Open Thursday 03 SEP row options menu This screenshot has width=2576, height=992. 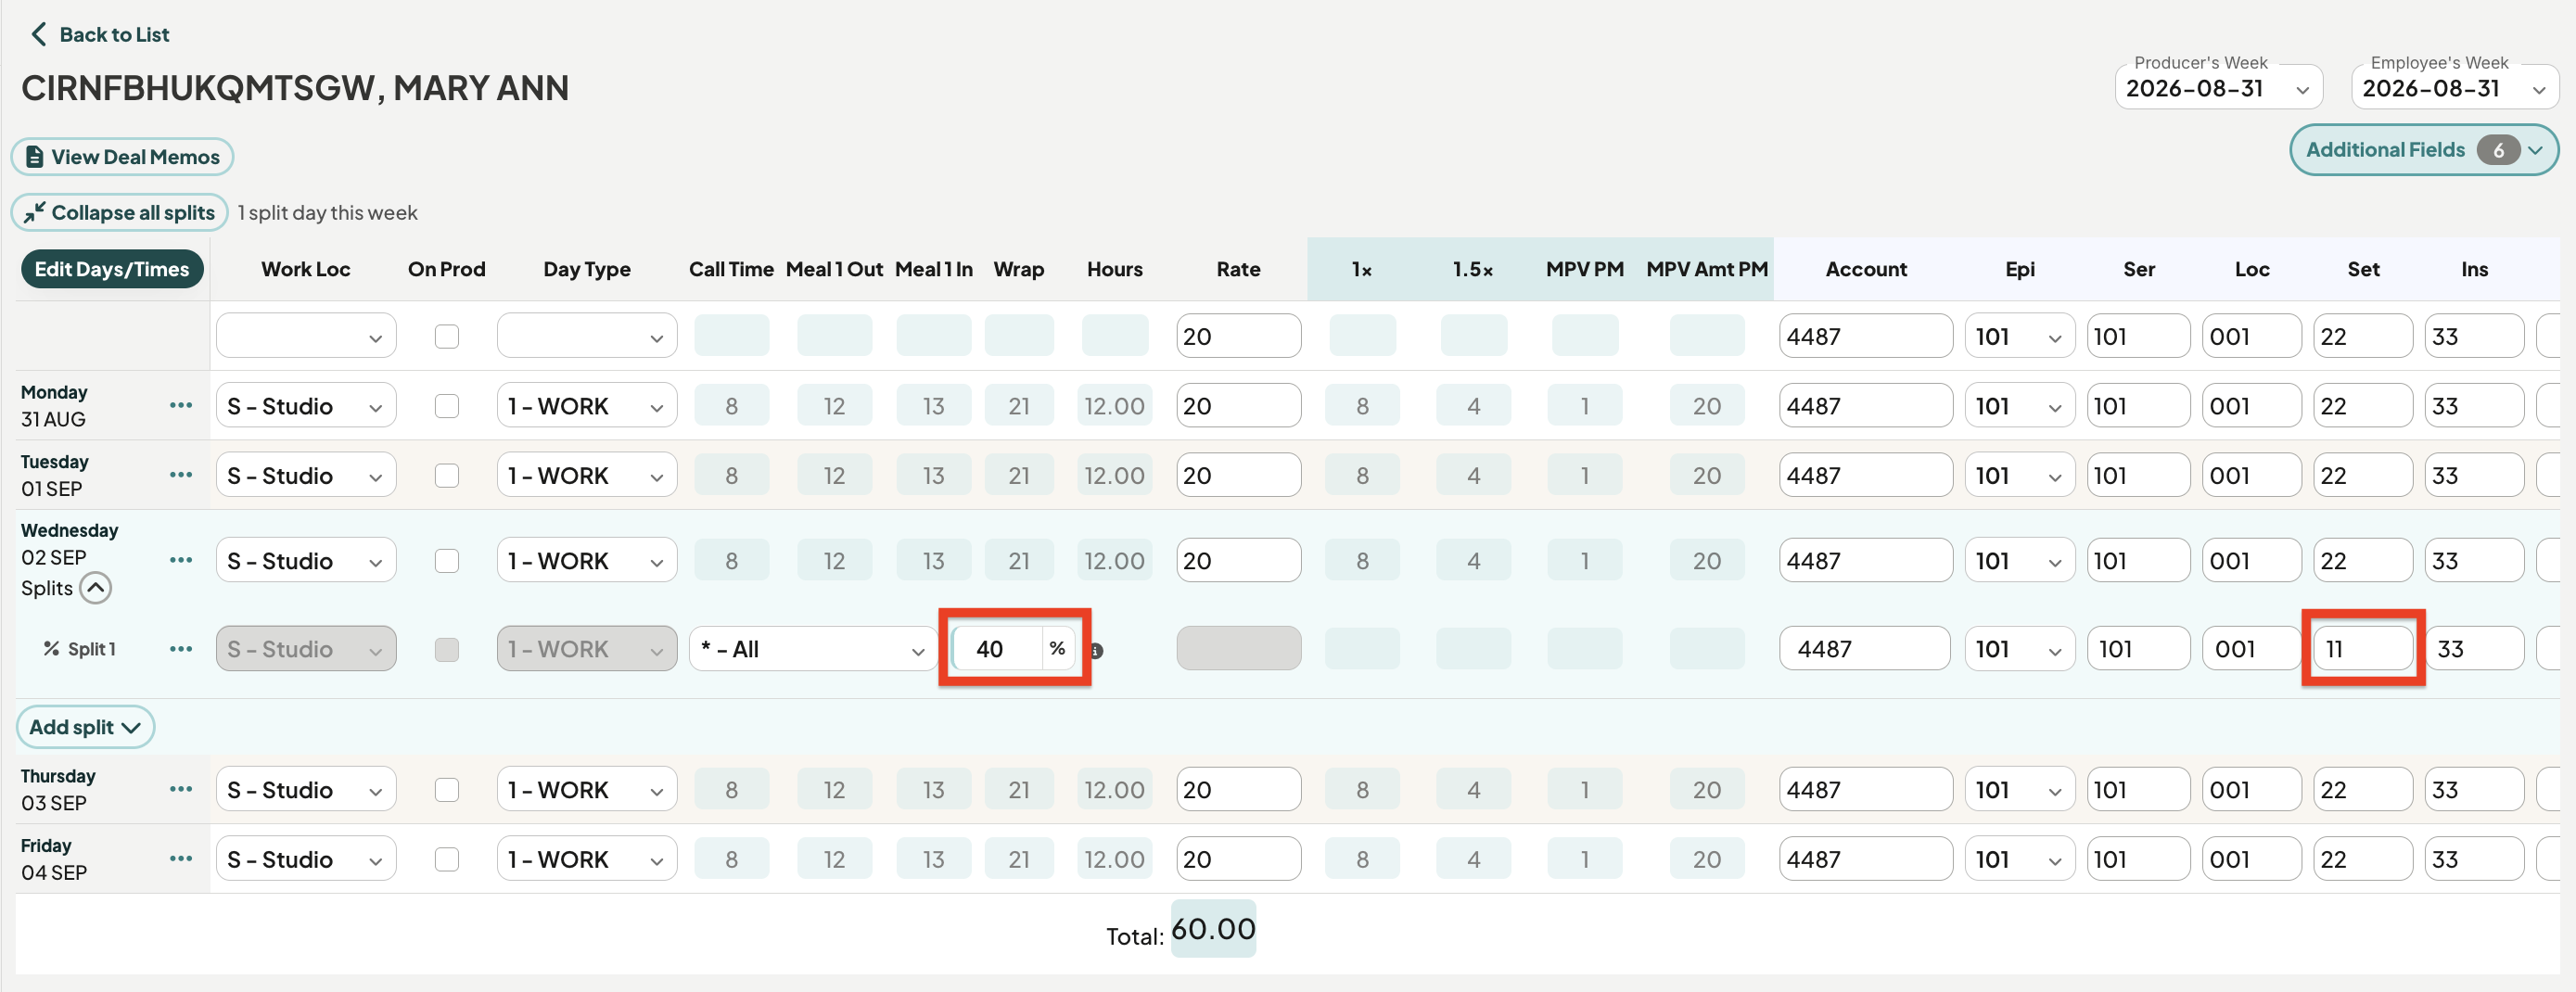(x=181, y=789)
